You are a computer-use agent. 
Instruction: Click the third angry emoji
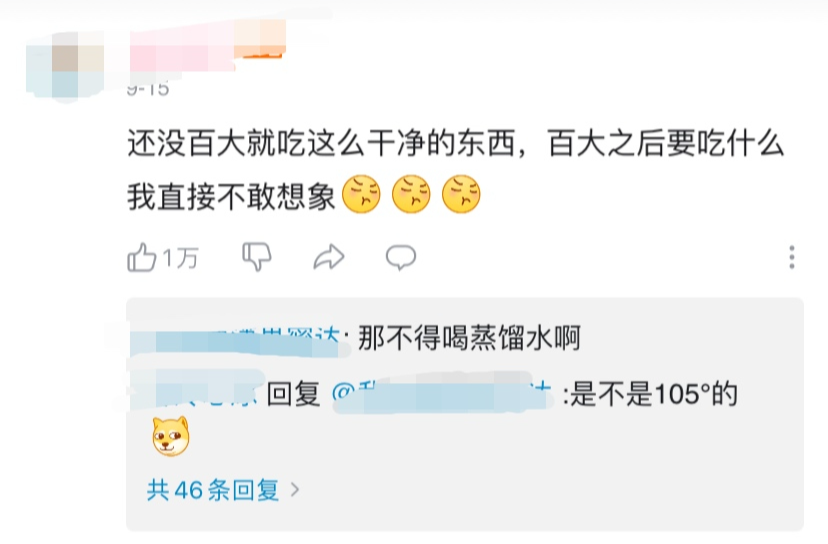tap(461, 194)
